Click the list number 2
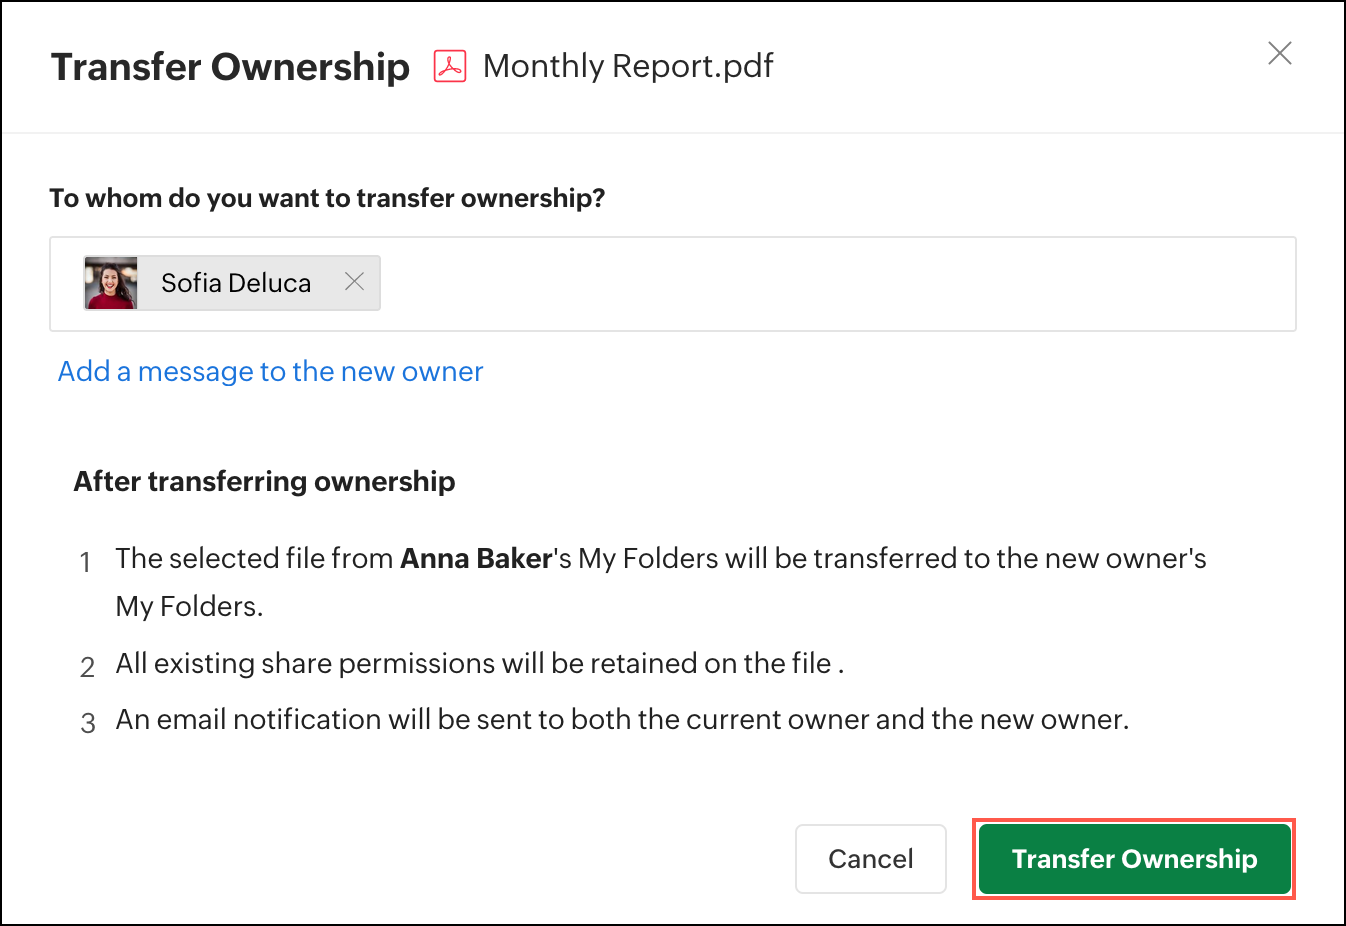This screenshot has width=1346, height=926. [x=88, y=667]
